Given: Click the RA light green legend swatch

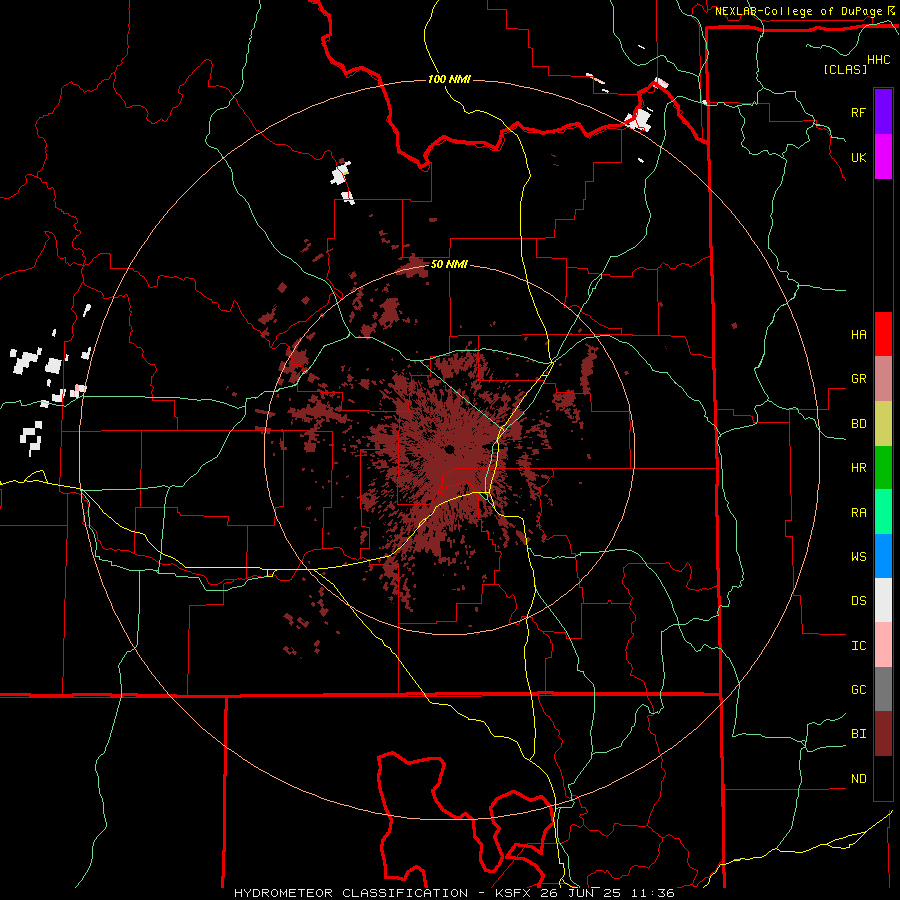Looking at the screenshot, I should pos(883,512).
